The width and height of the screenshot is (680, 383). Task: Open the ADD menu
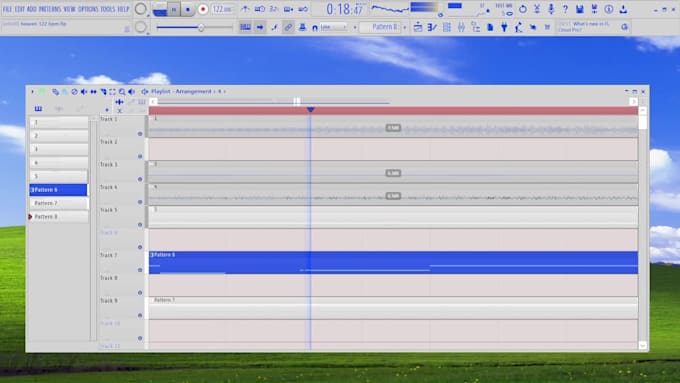[x=32, y=9]
